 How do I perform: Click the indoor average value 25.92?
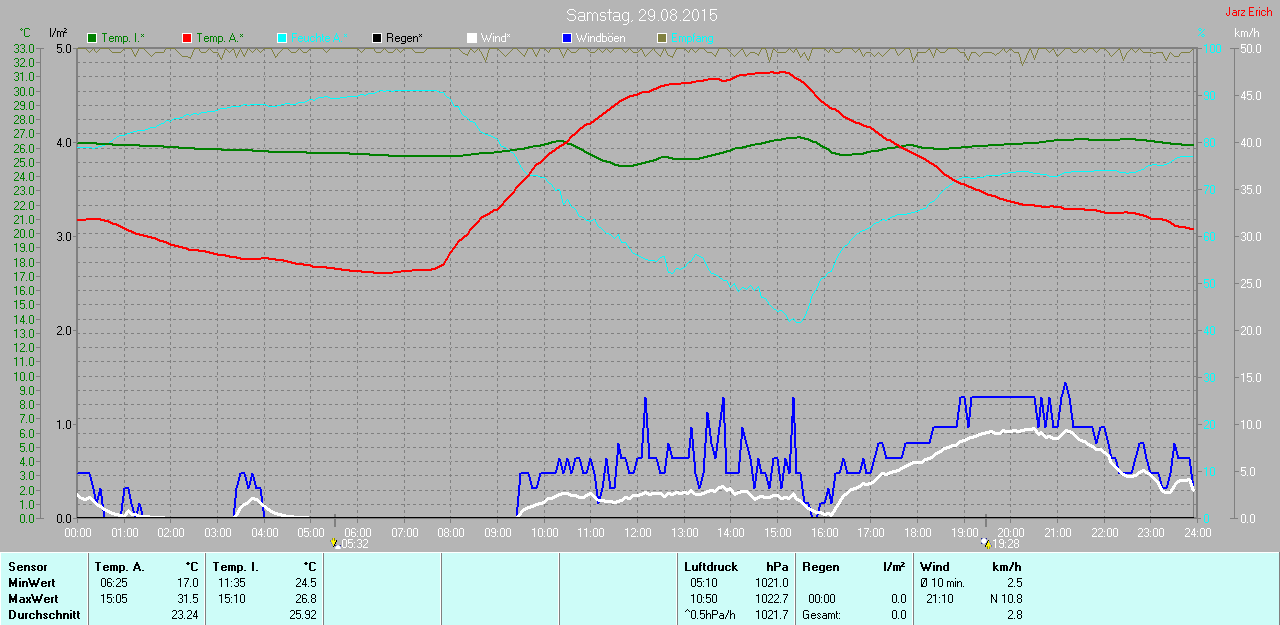point(301,615)
